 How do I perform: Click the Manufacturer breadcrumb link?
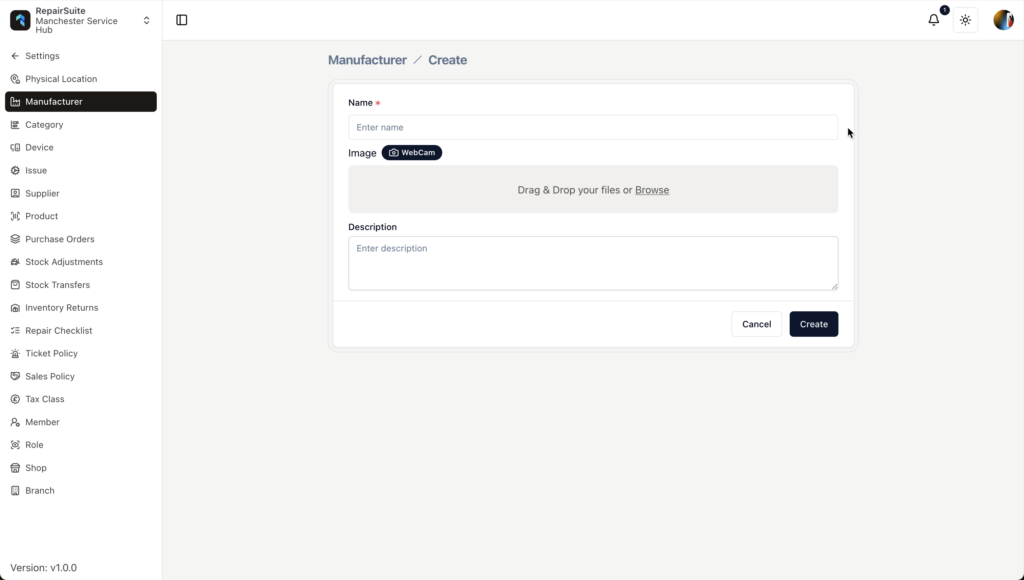(x=367, y=60)
